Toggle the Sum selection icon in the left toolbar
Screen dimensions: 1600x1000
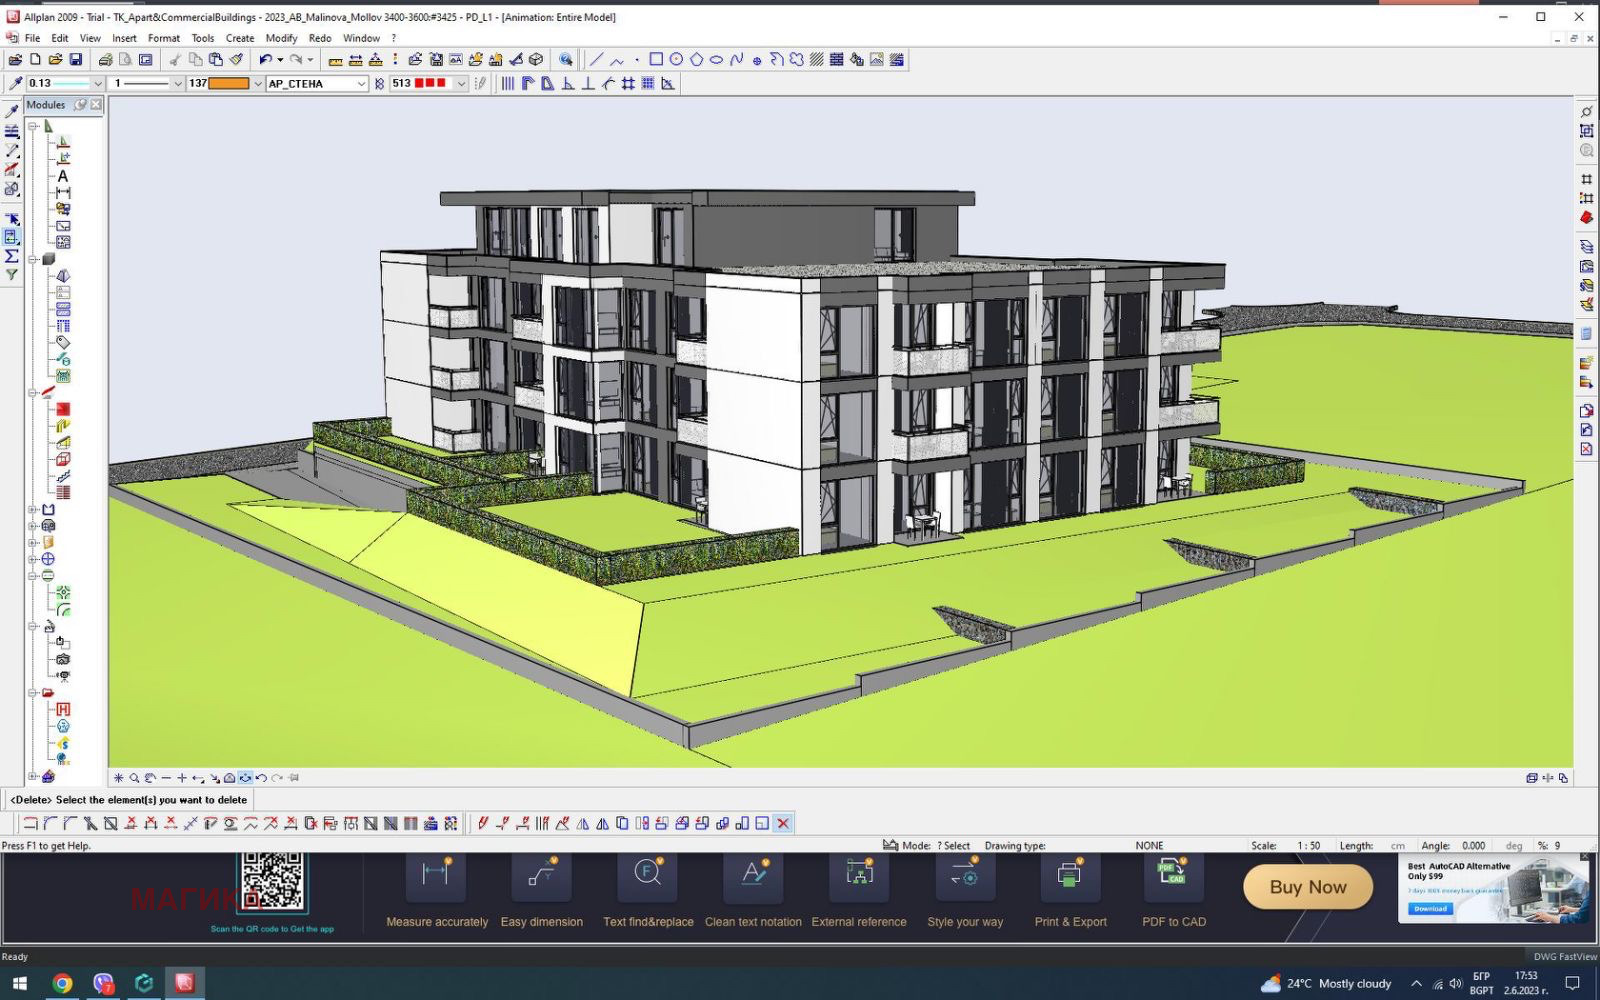[12, 256]
